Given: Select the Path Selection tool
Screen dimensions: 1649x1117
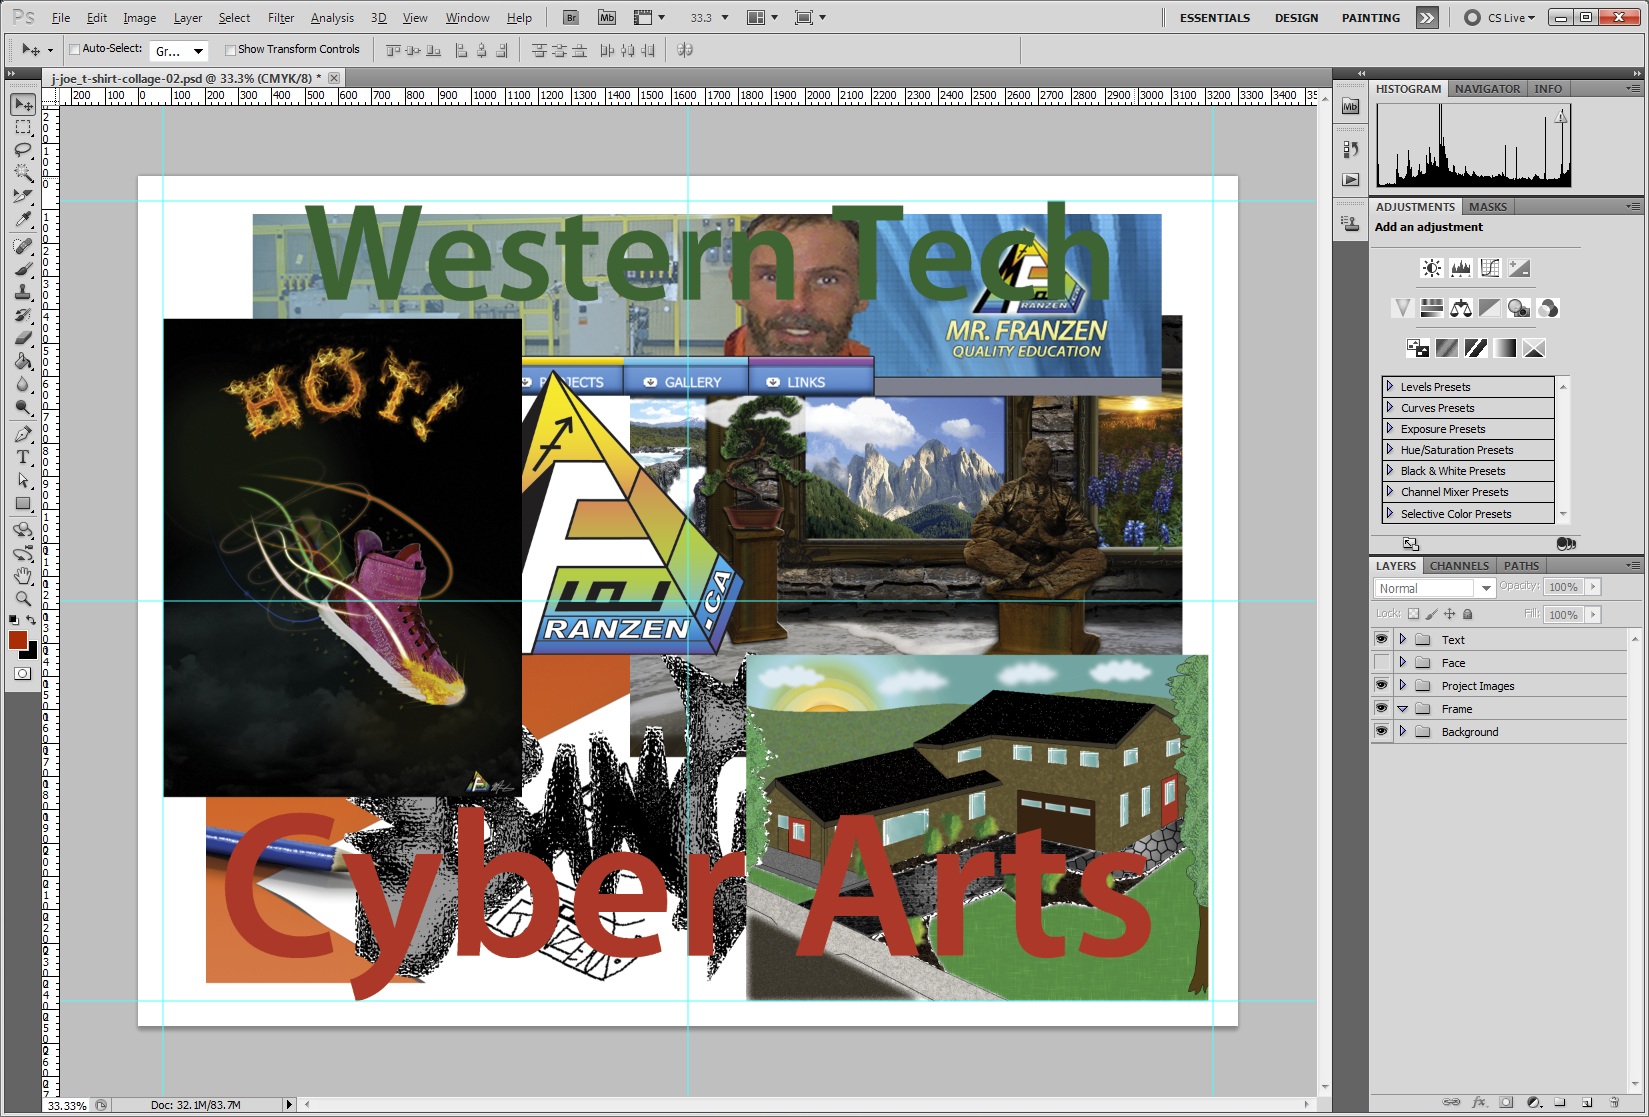Looking at the screenshot, I should point(23,480).
